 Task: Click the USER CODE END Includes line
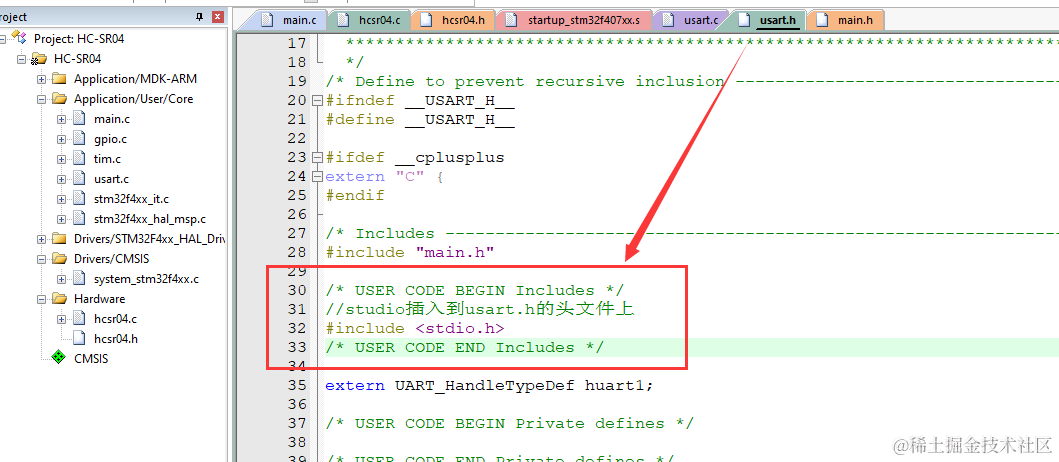pos(465,347)
